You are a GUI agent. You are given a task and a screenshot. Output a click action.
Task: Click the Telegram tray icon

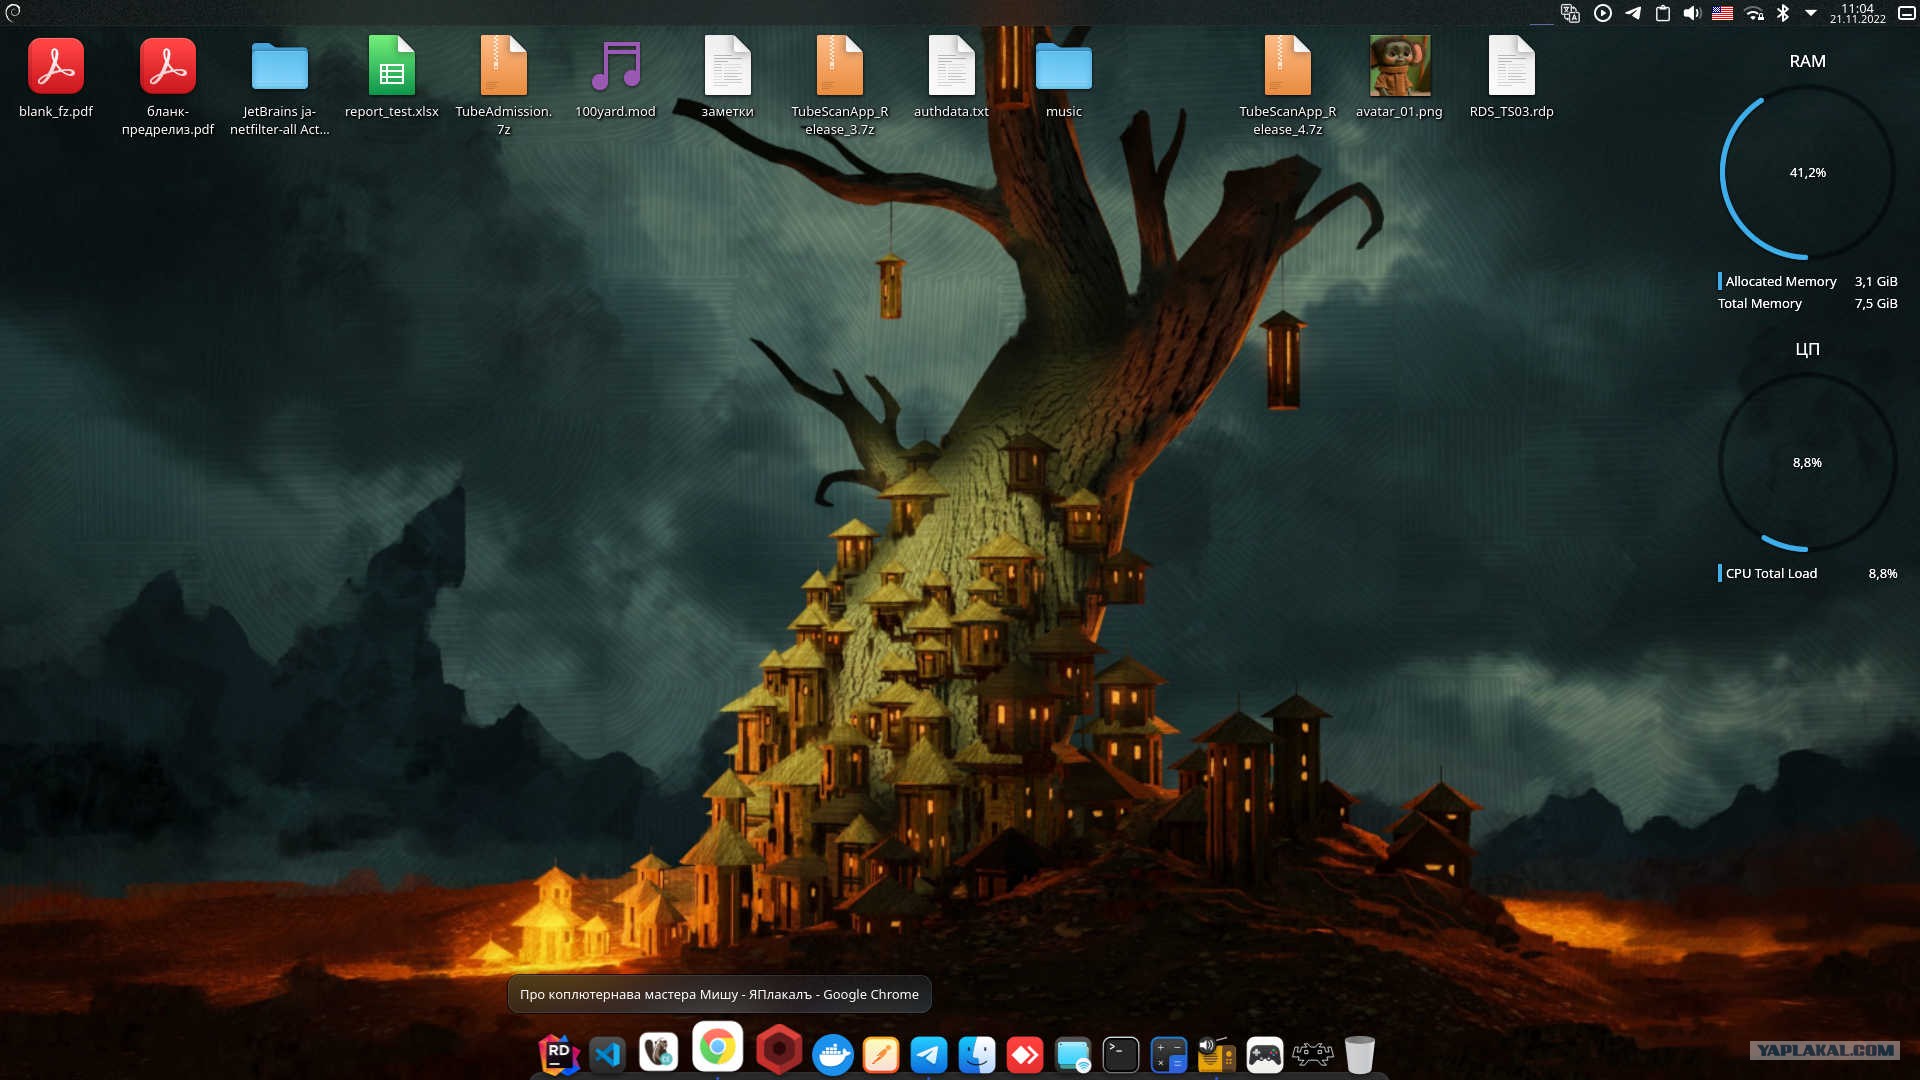(1633, 13)
